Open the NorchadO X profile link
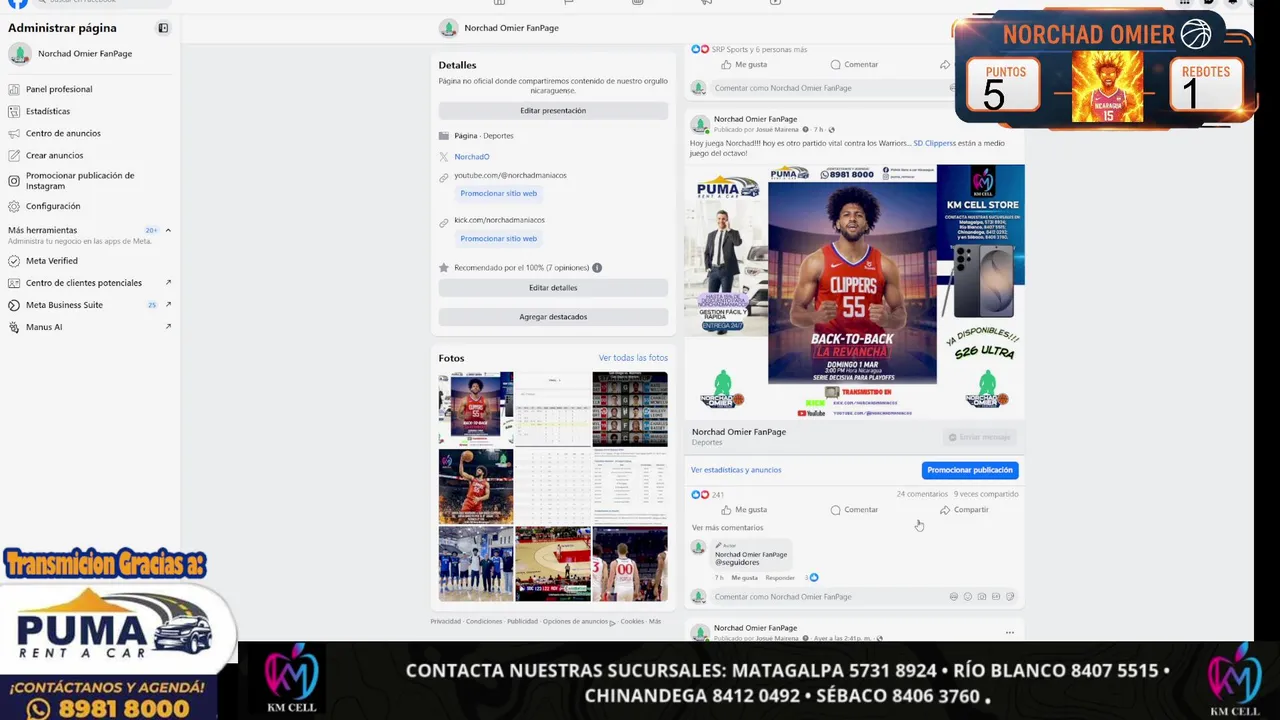 [472, 157]
